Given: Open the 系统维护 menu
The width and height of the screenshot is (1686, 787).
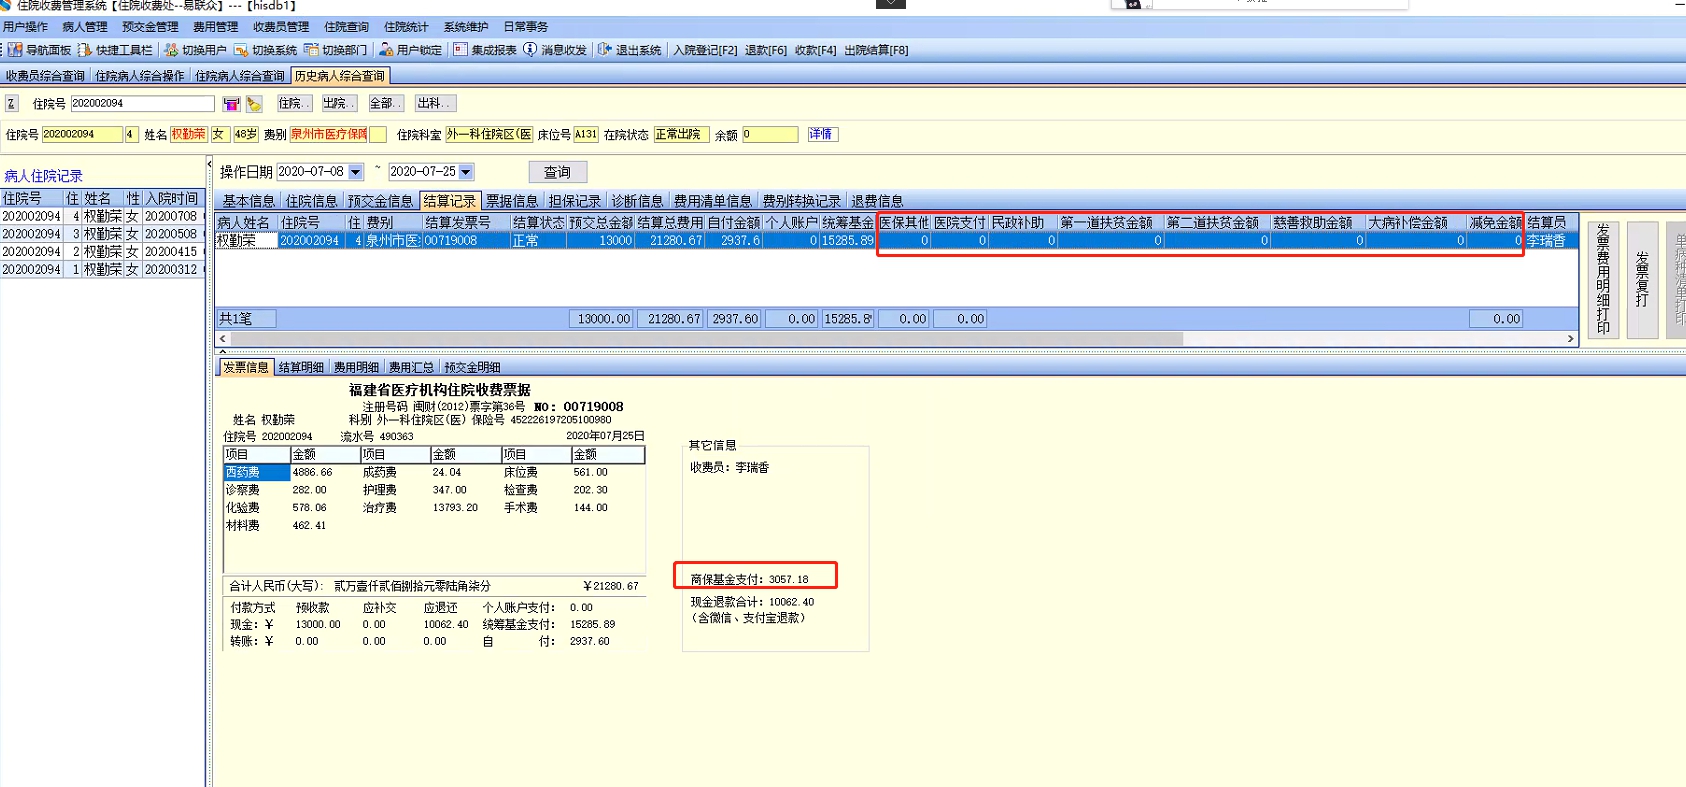Looking at the screenshot, I should (466, 27).
